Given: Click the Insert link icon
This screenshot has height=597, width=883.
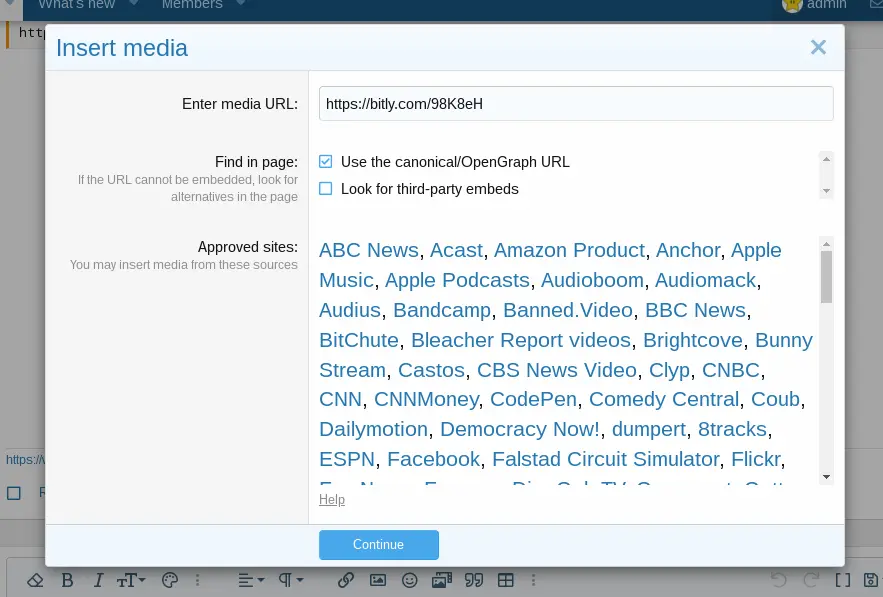Looking at the screenshot, I should pyautogui.click(x=345, y=580).
